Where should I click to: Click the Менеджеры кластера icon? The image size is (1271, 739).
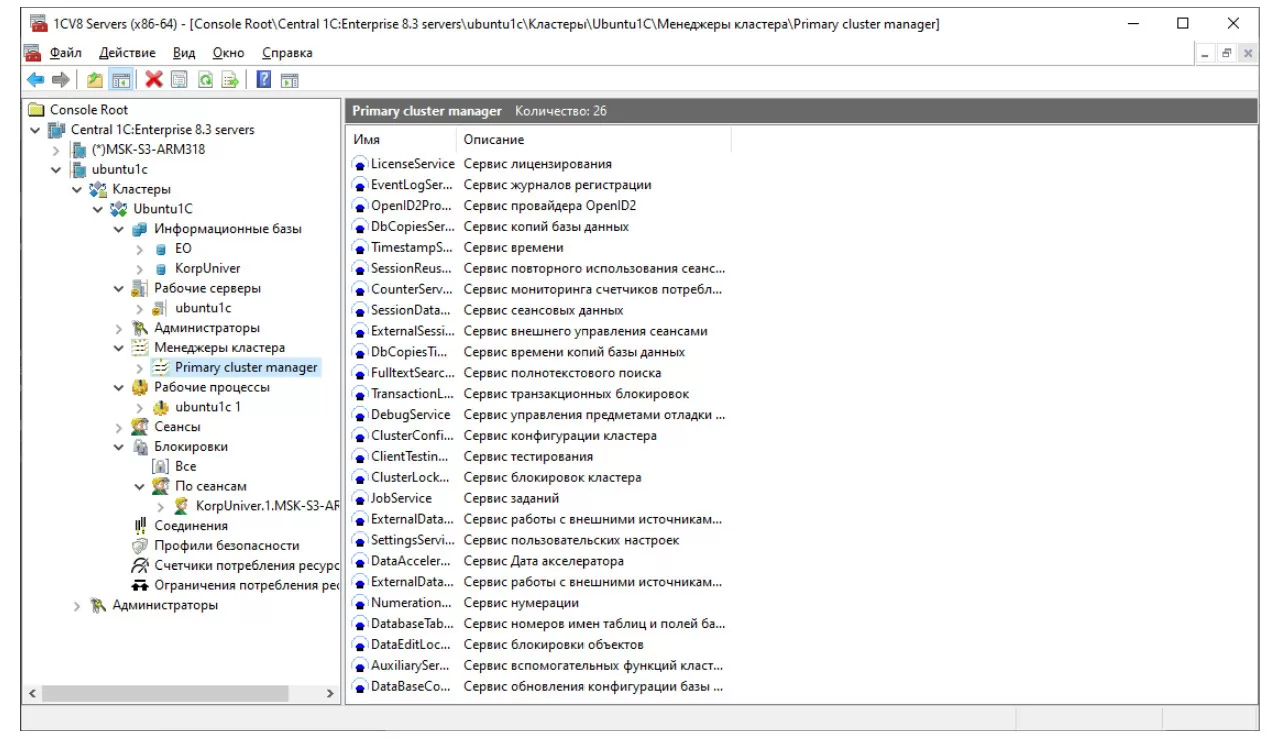[x=140, y=348]
